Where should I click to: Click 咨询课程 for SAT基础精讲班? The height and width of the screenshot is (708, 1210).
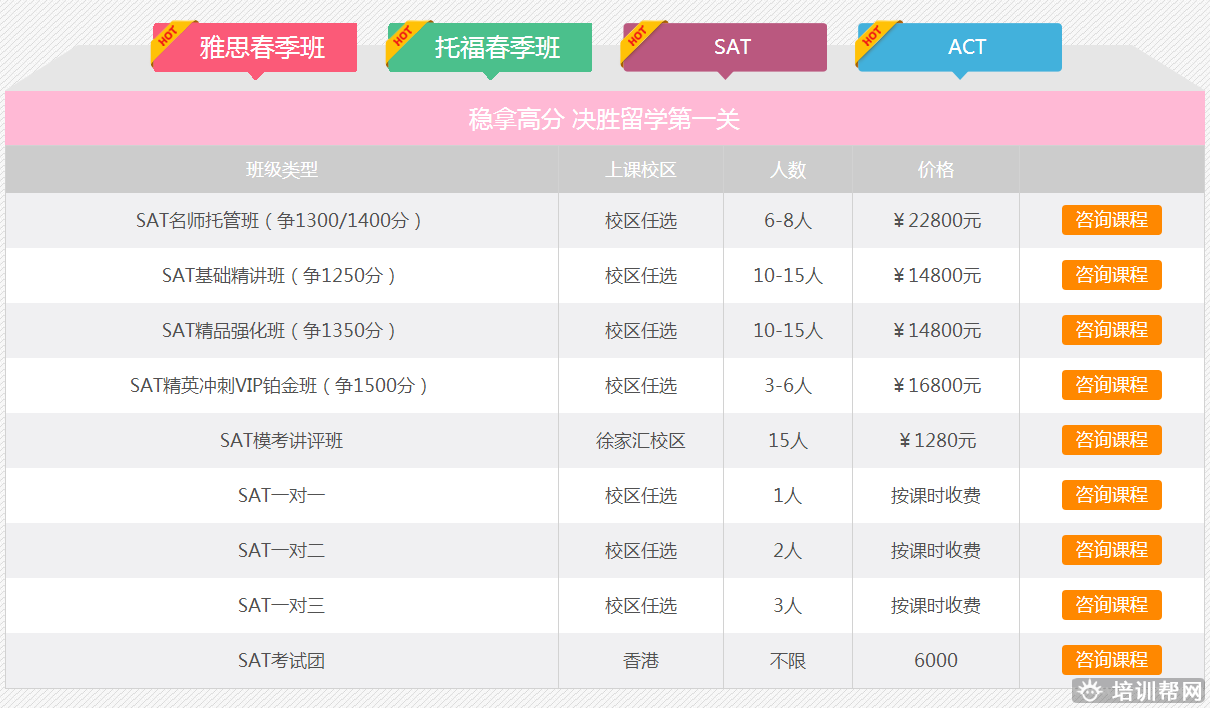click(x=1112, y=275)
